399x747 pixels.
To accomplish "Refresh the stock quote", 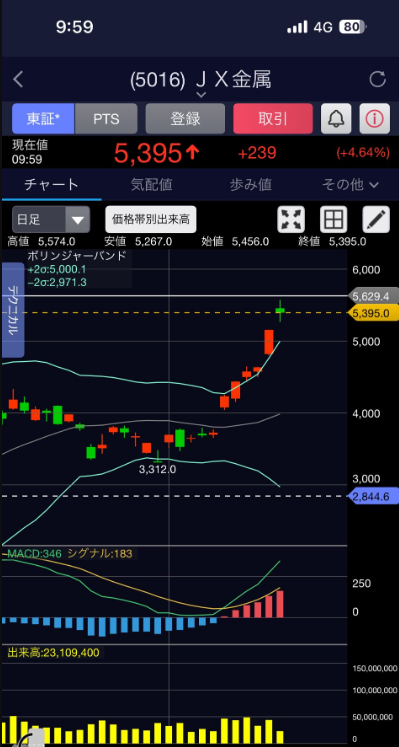I will 378,79.
